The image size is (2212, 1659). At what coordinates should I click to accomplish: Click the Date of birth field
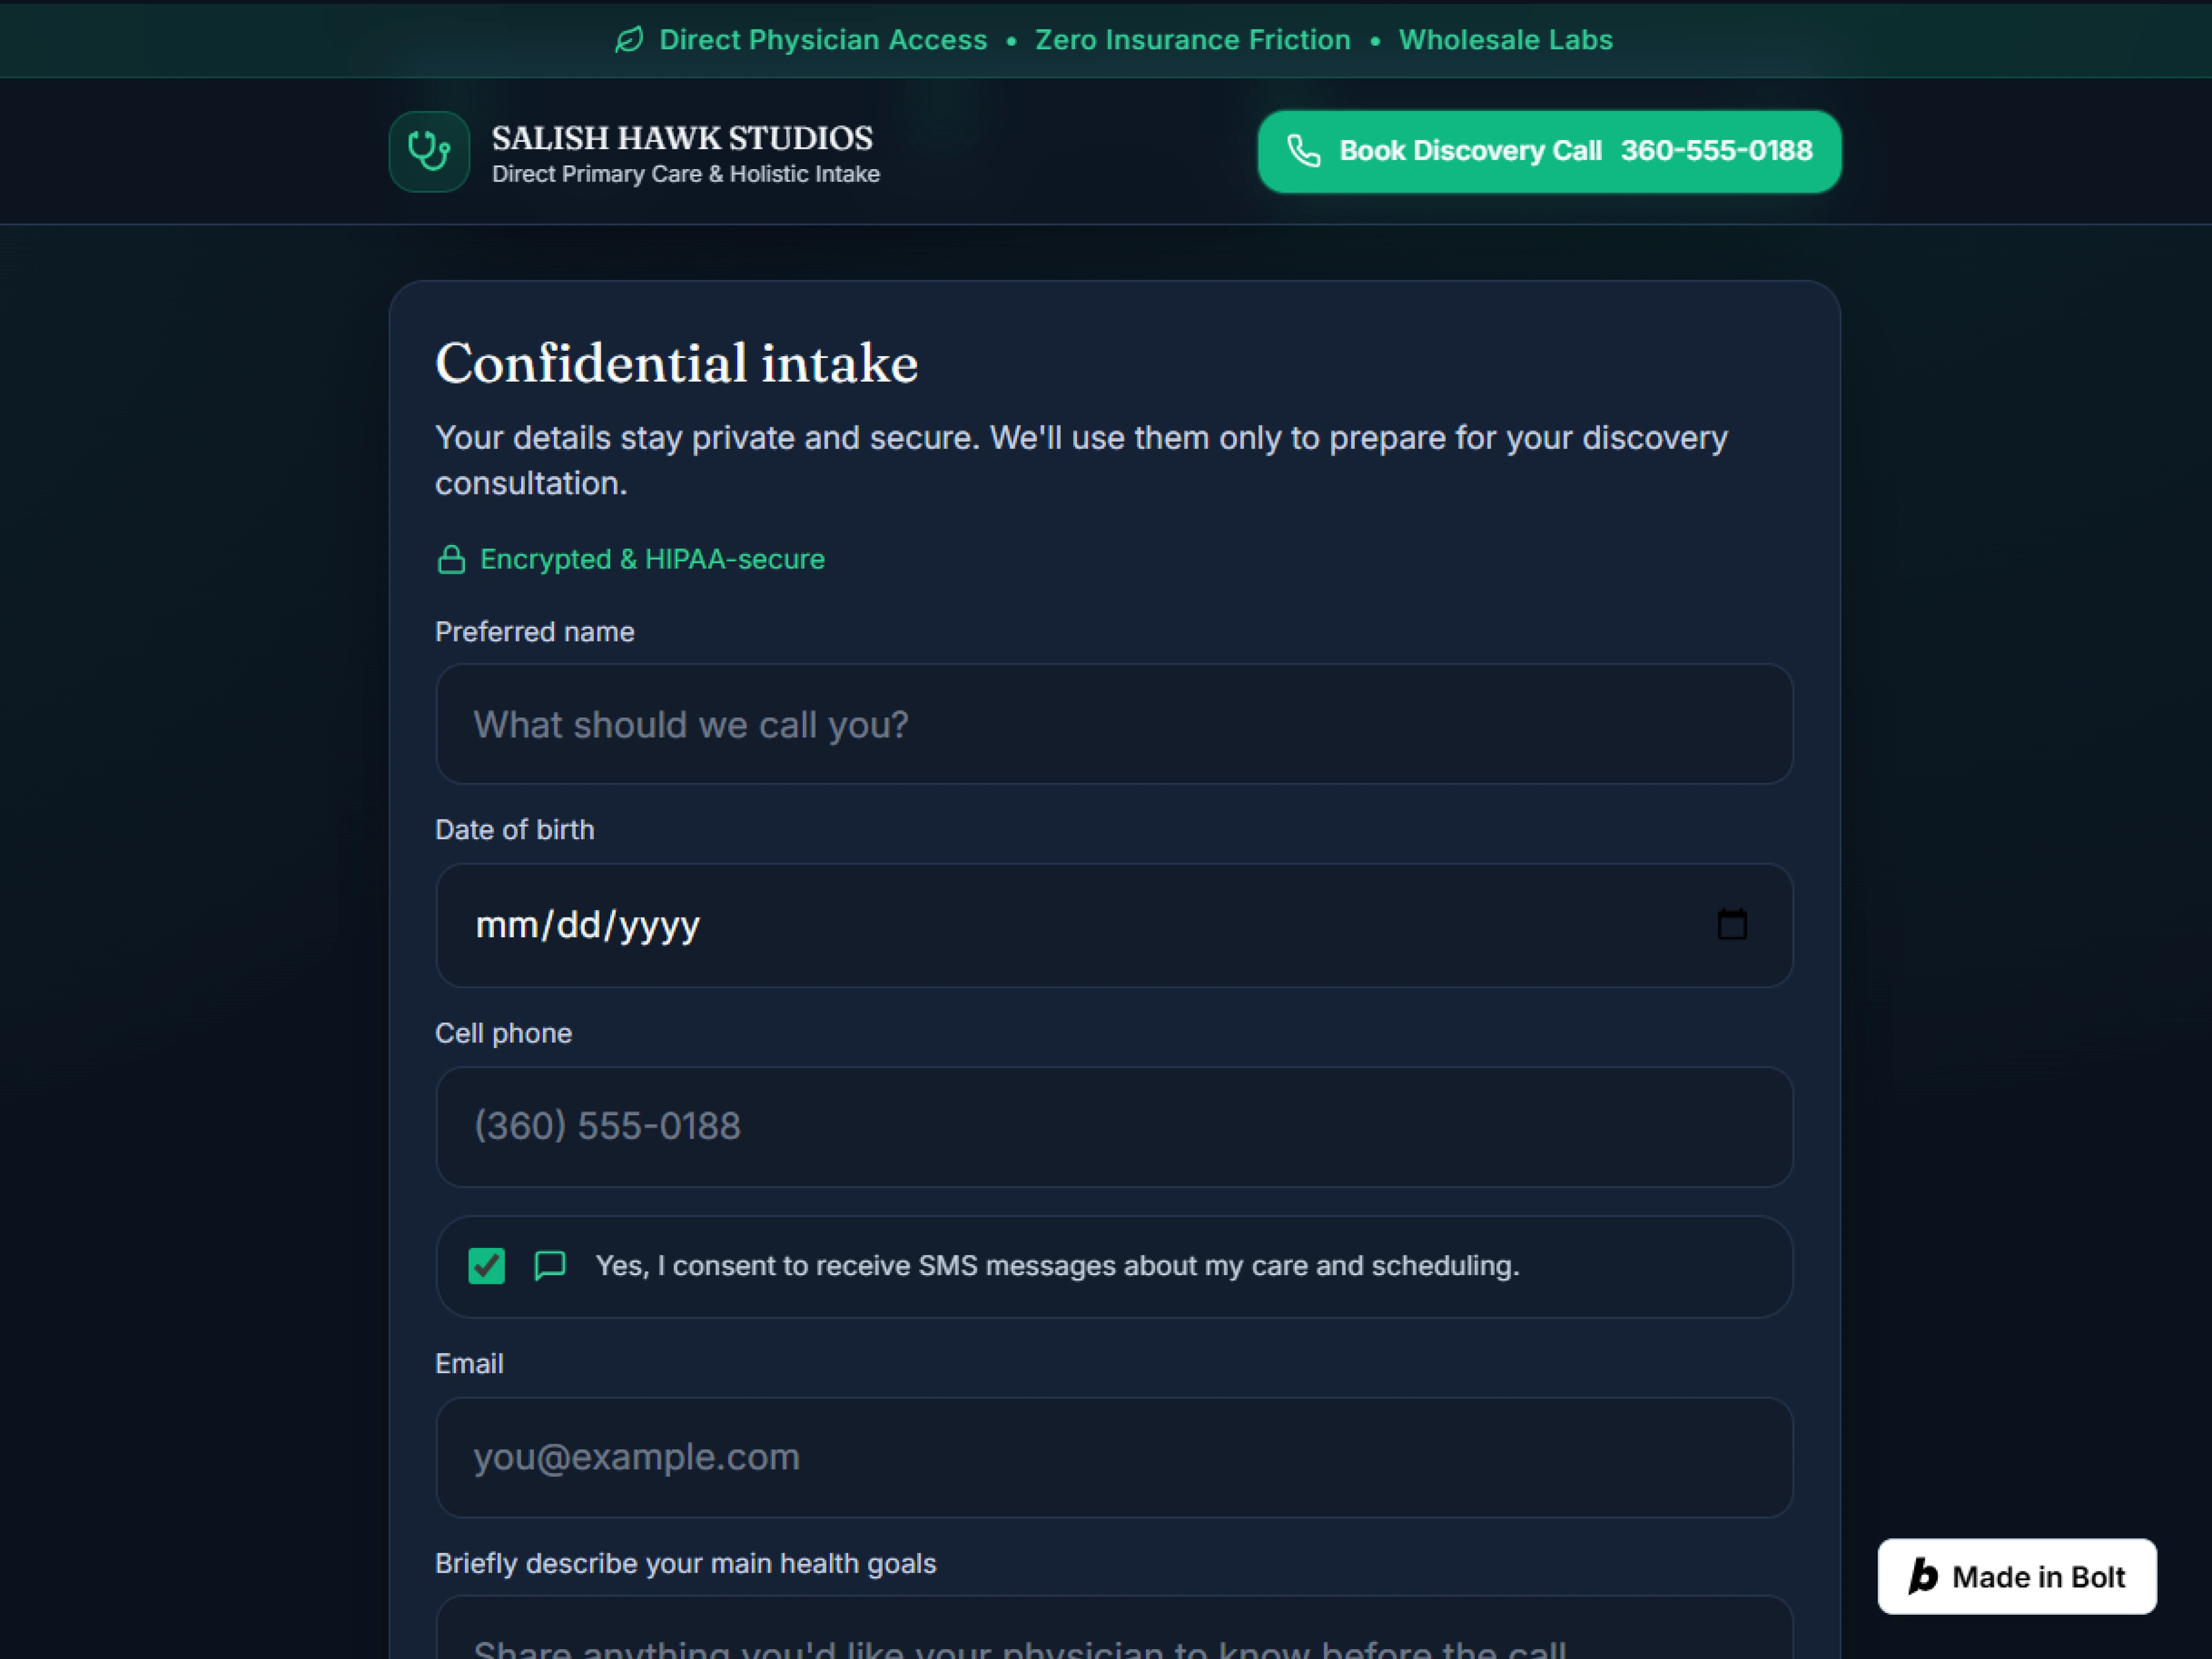click(x=1114, y=925)
